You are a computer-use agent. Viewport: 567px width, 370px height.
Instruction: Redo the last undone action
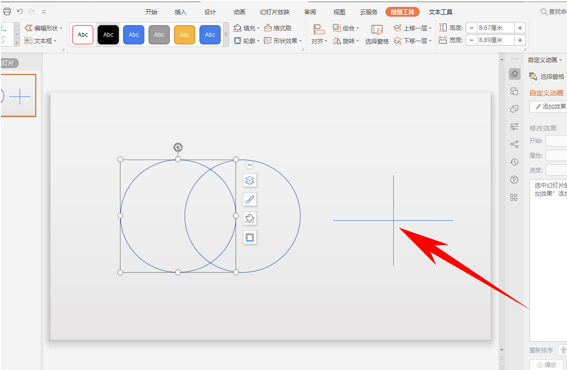click(32, 12)
